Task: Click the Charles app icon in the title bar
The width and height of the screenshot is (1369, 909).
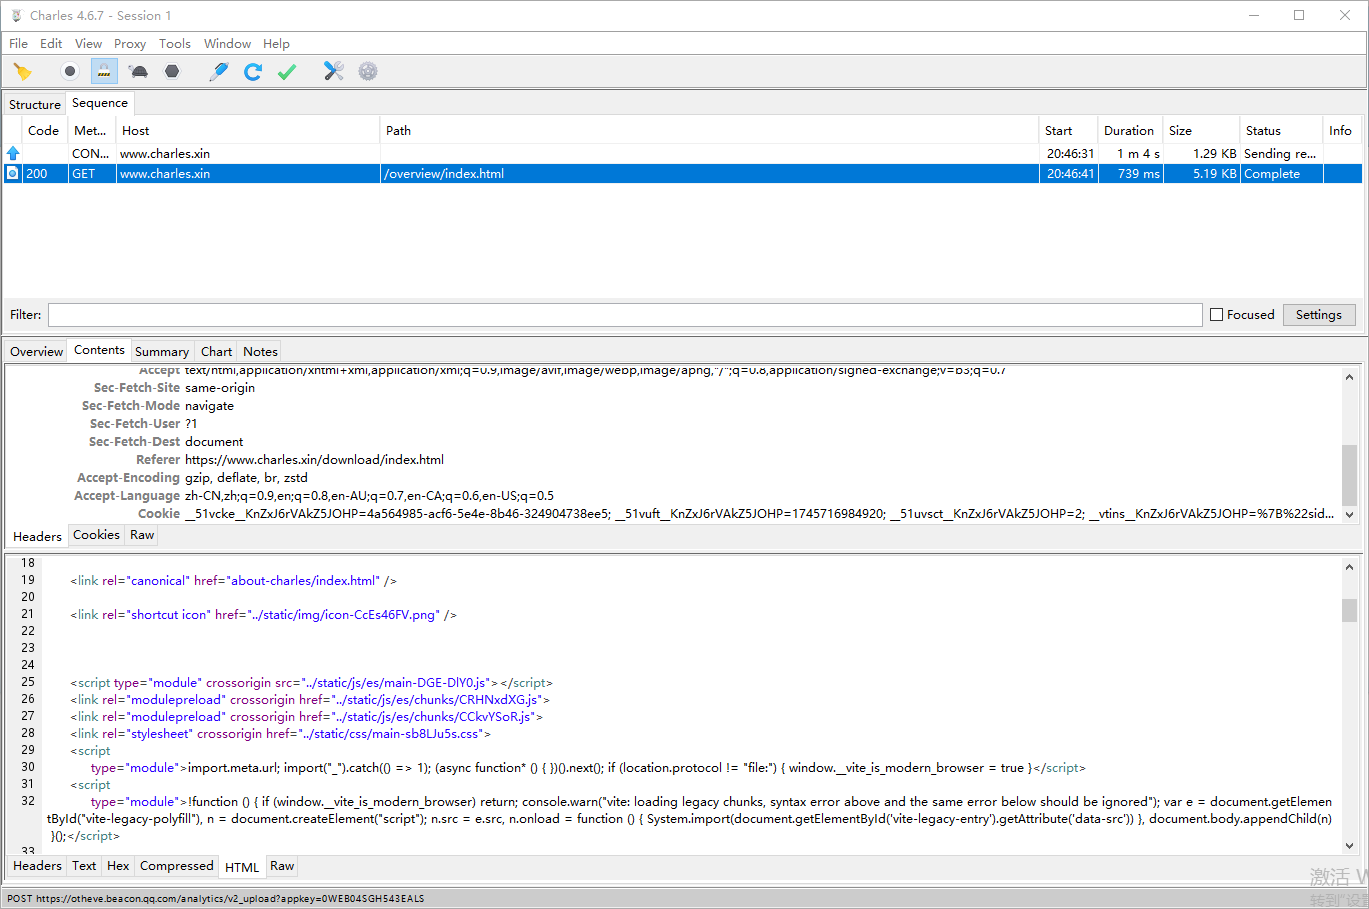Action: pos(16,15)
